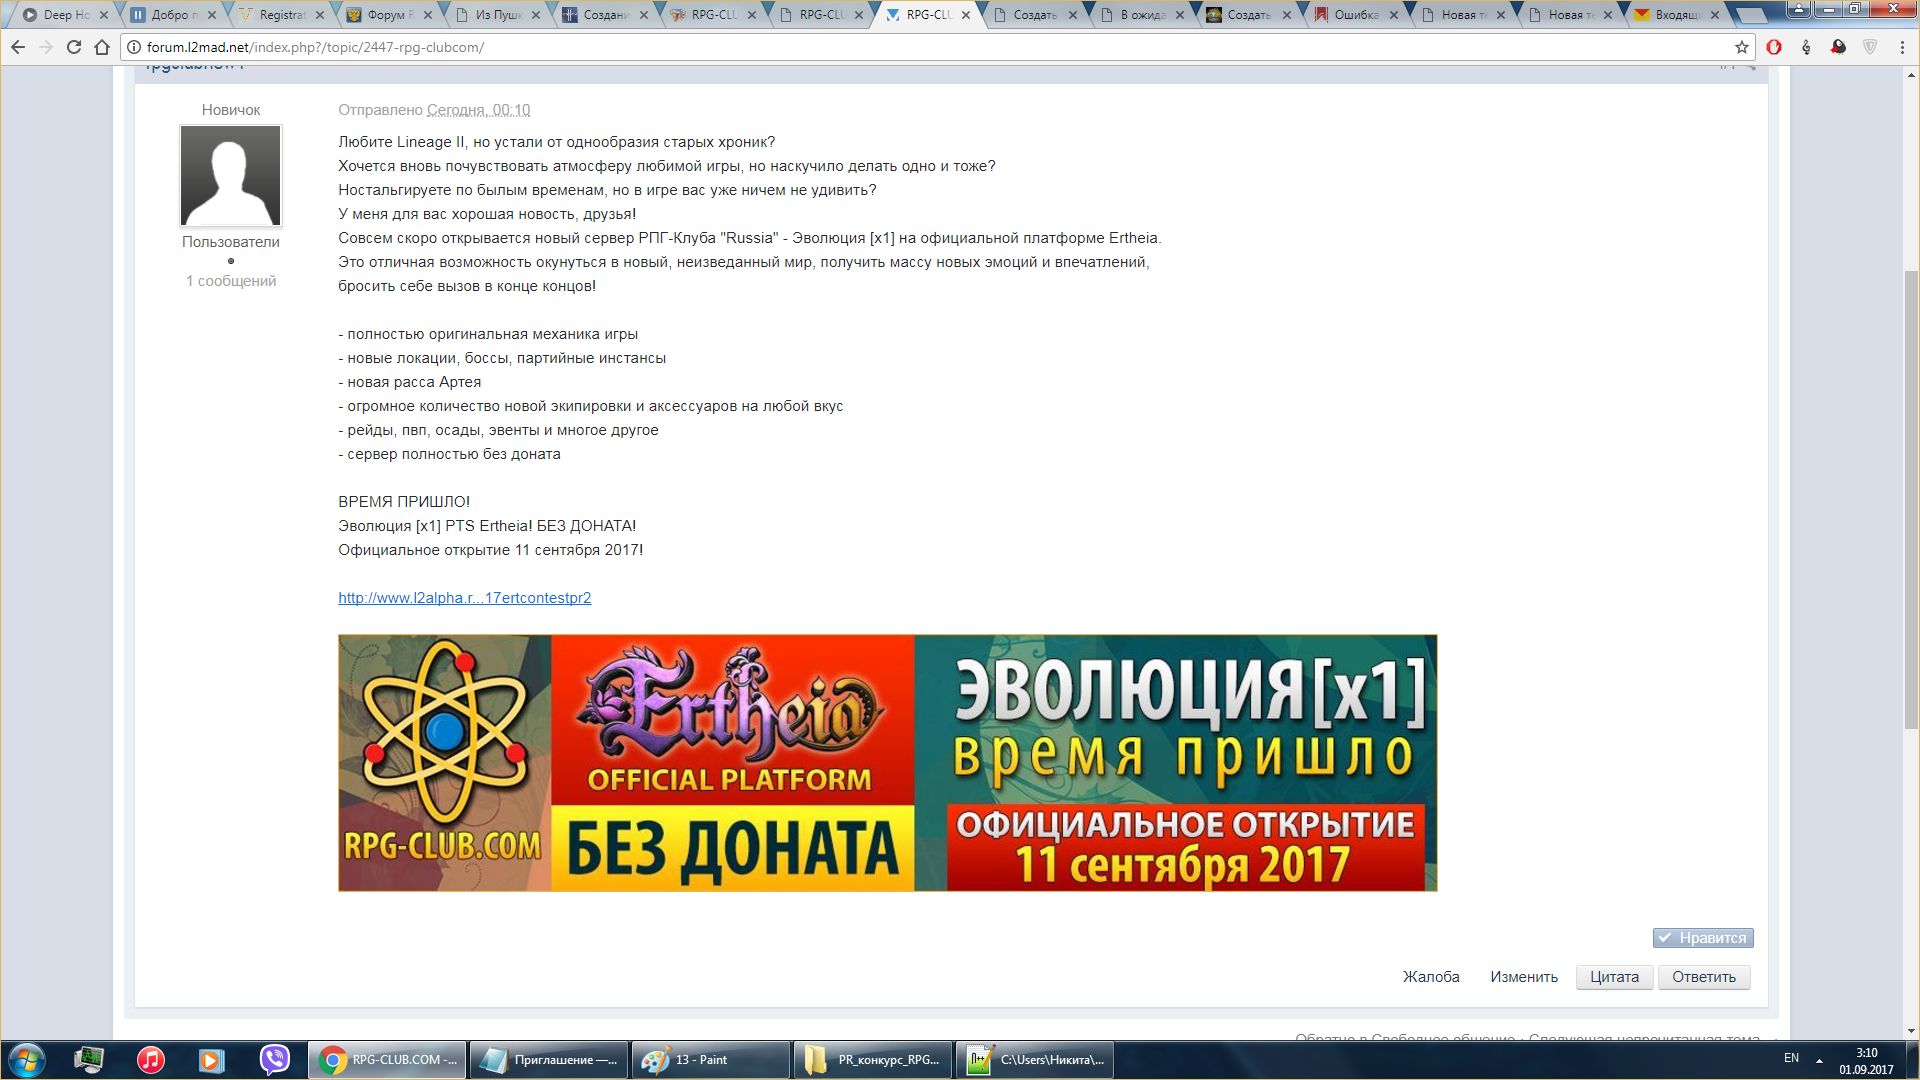Switch to the Registrat tab
This screenshot has height=1080, width=1920.
click(280, 15)
